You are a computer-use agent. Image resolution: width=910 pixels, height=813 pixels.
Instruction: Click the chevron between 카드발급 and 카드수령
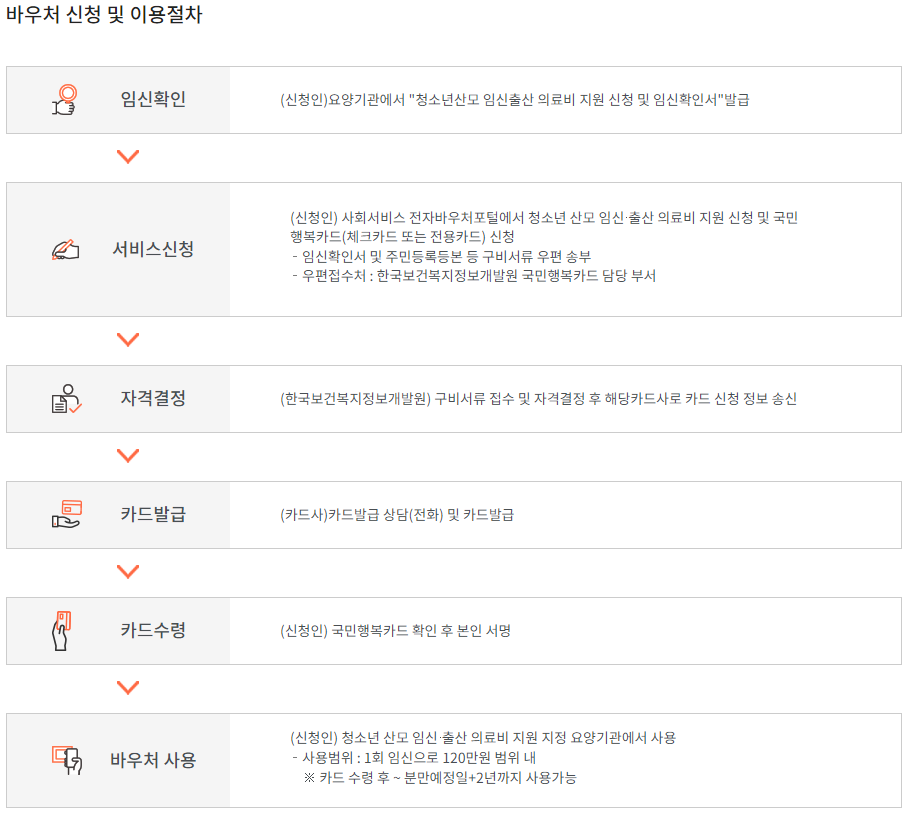pos(128,572)
